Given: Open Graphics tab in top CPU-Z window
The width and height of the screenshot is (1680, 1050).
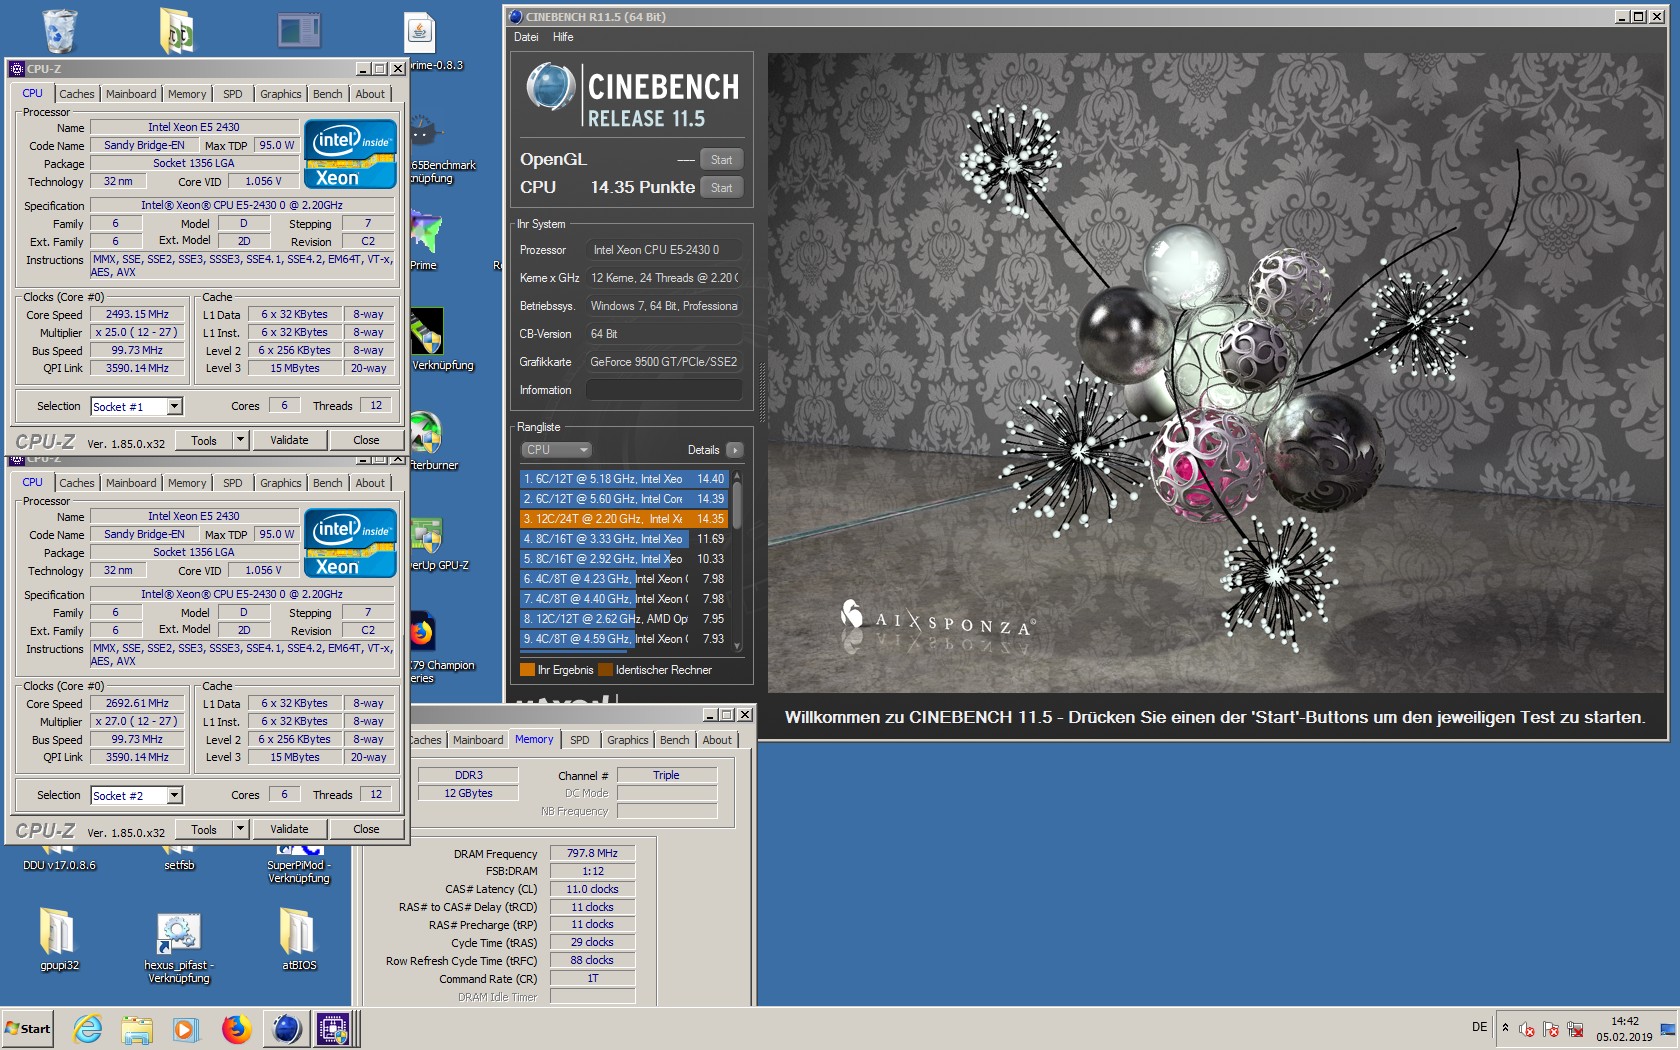Looking at the screenshot, I should 281,94.
